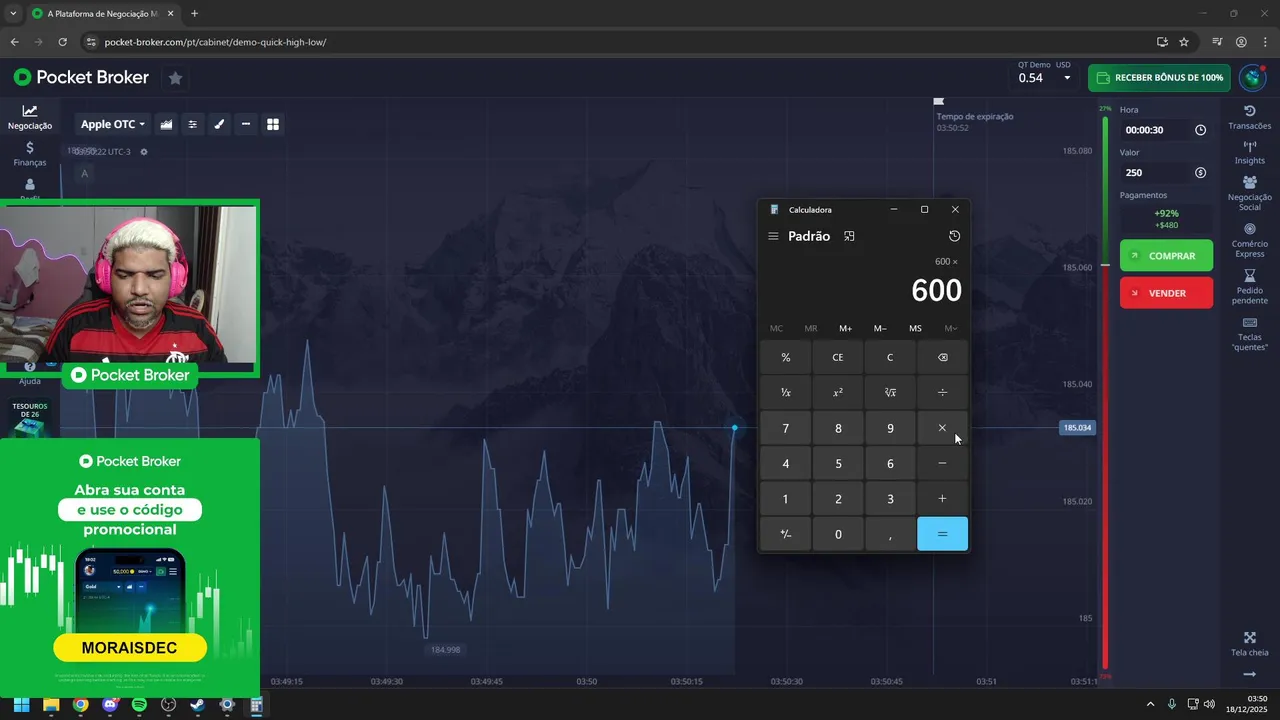Image resolution: width=1280 pixels, height=720 pixels.
Task: Open Discord from the taskbar
Action: pos(110,705)
